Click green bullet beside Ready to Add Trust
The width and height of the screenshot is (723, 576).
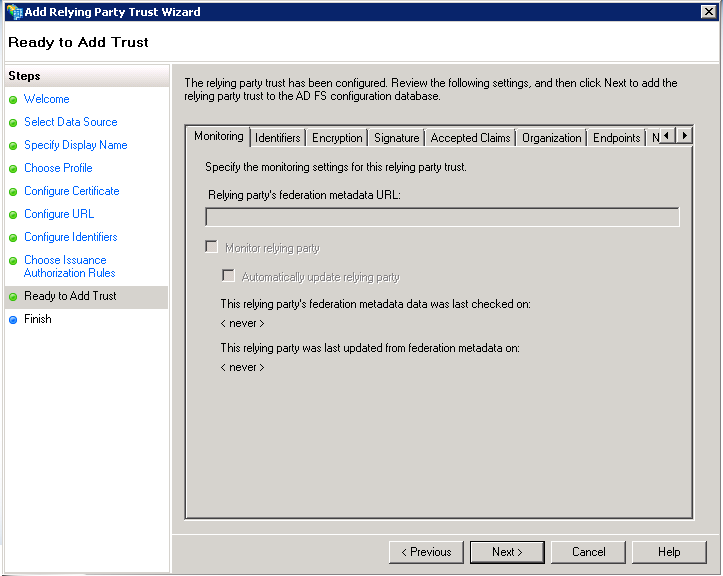point(13,297)
